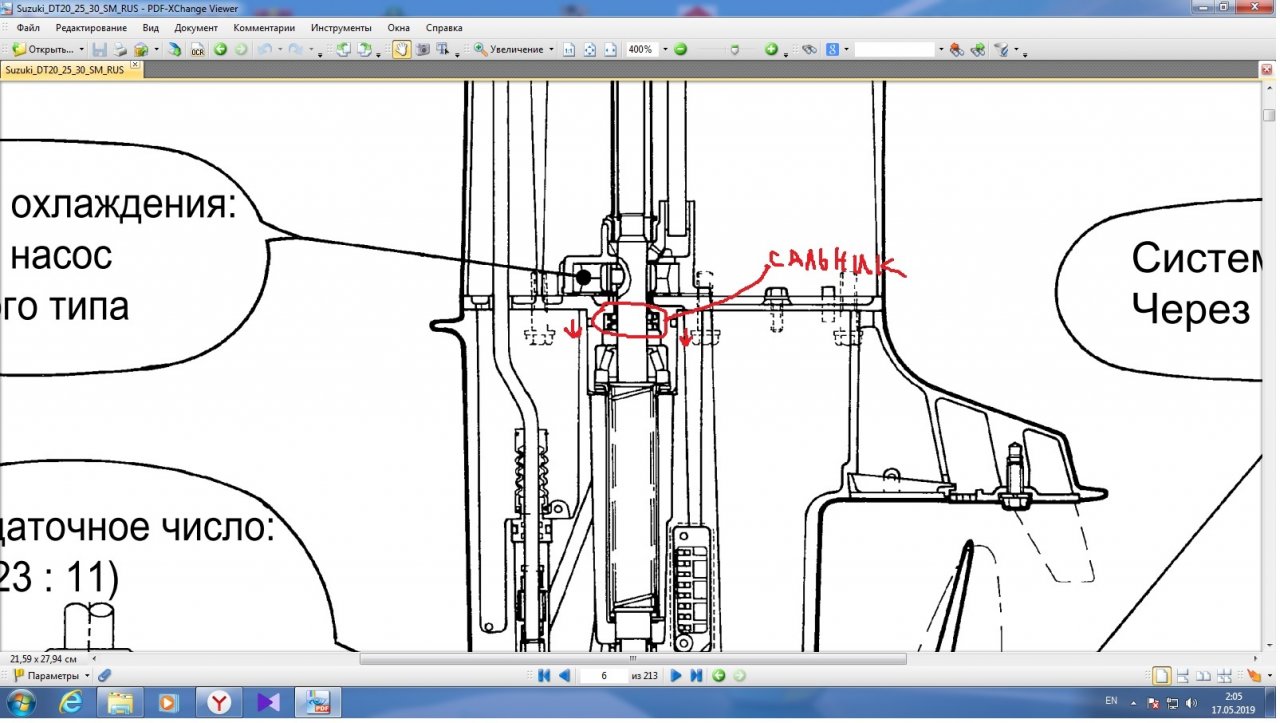Jump to the first page
This screenshot has width=1280, height=723.
(x=544, y=676)
